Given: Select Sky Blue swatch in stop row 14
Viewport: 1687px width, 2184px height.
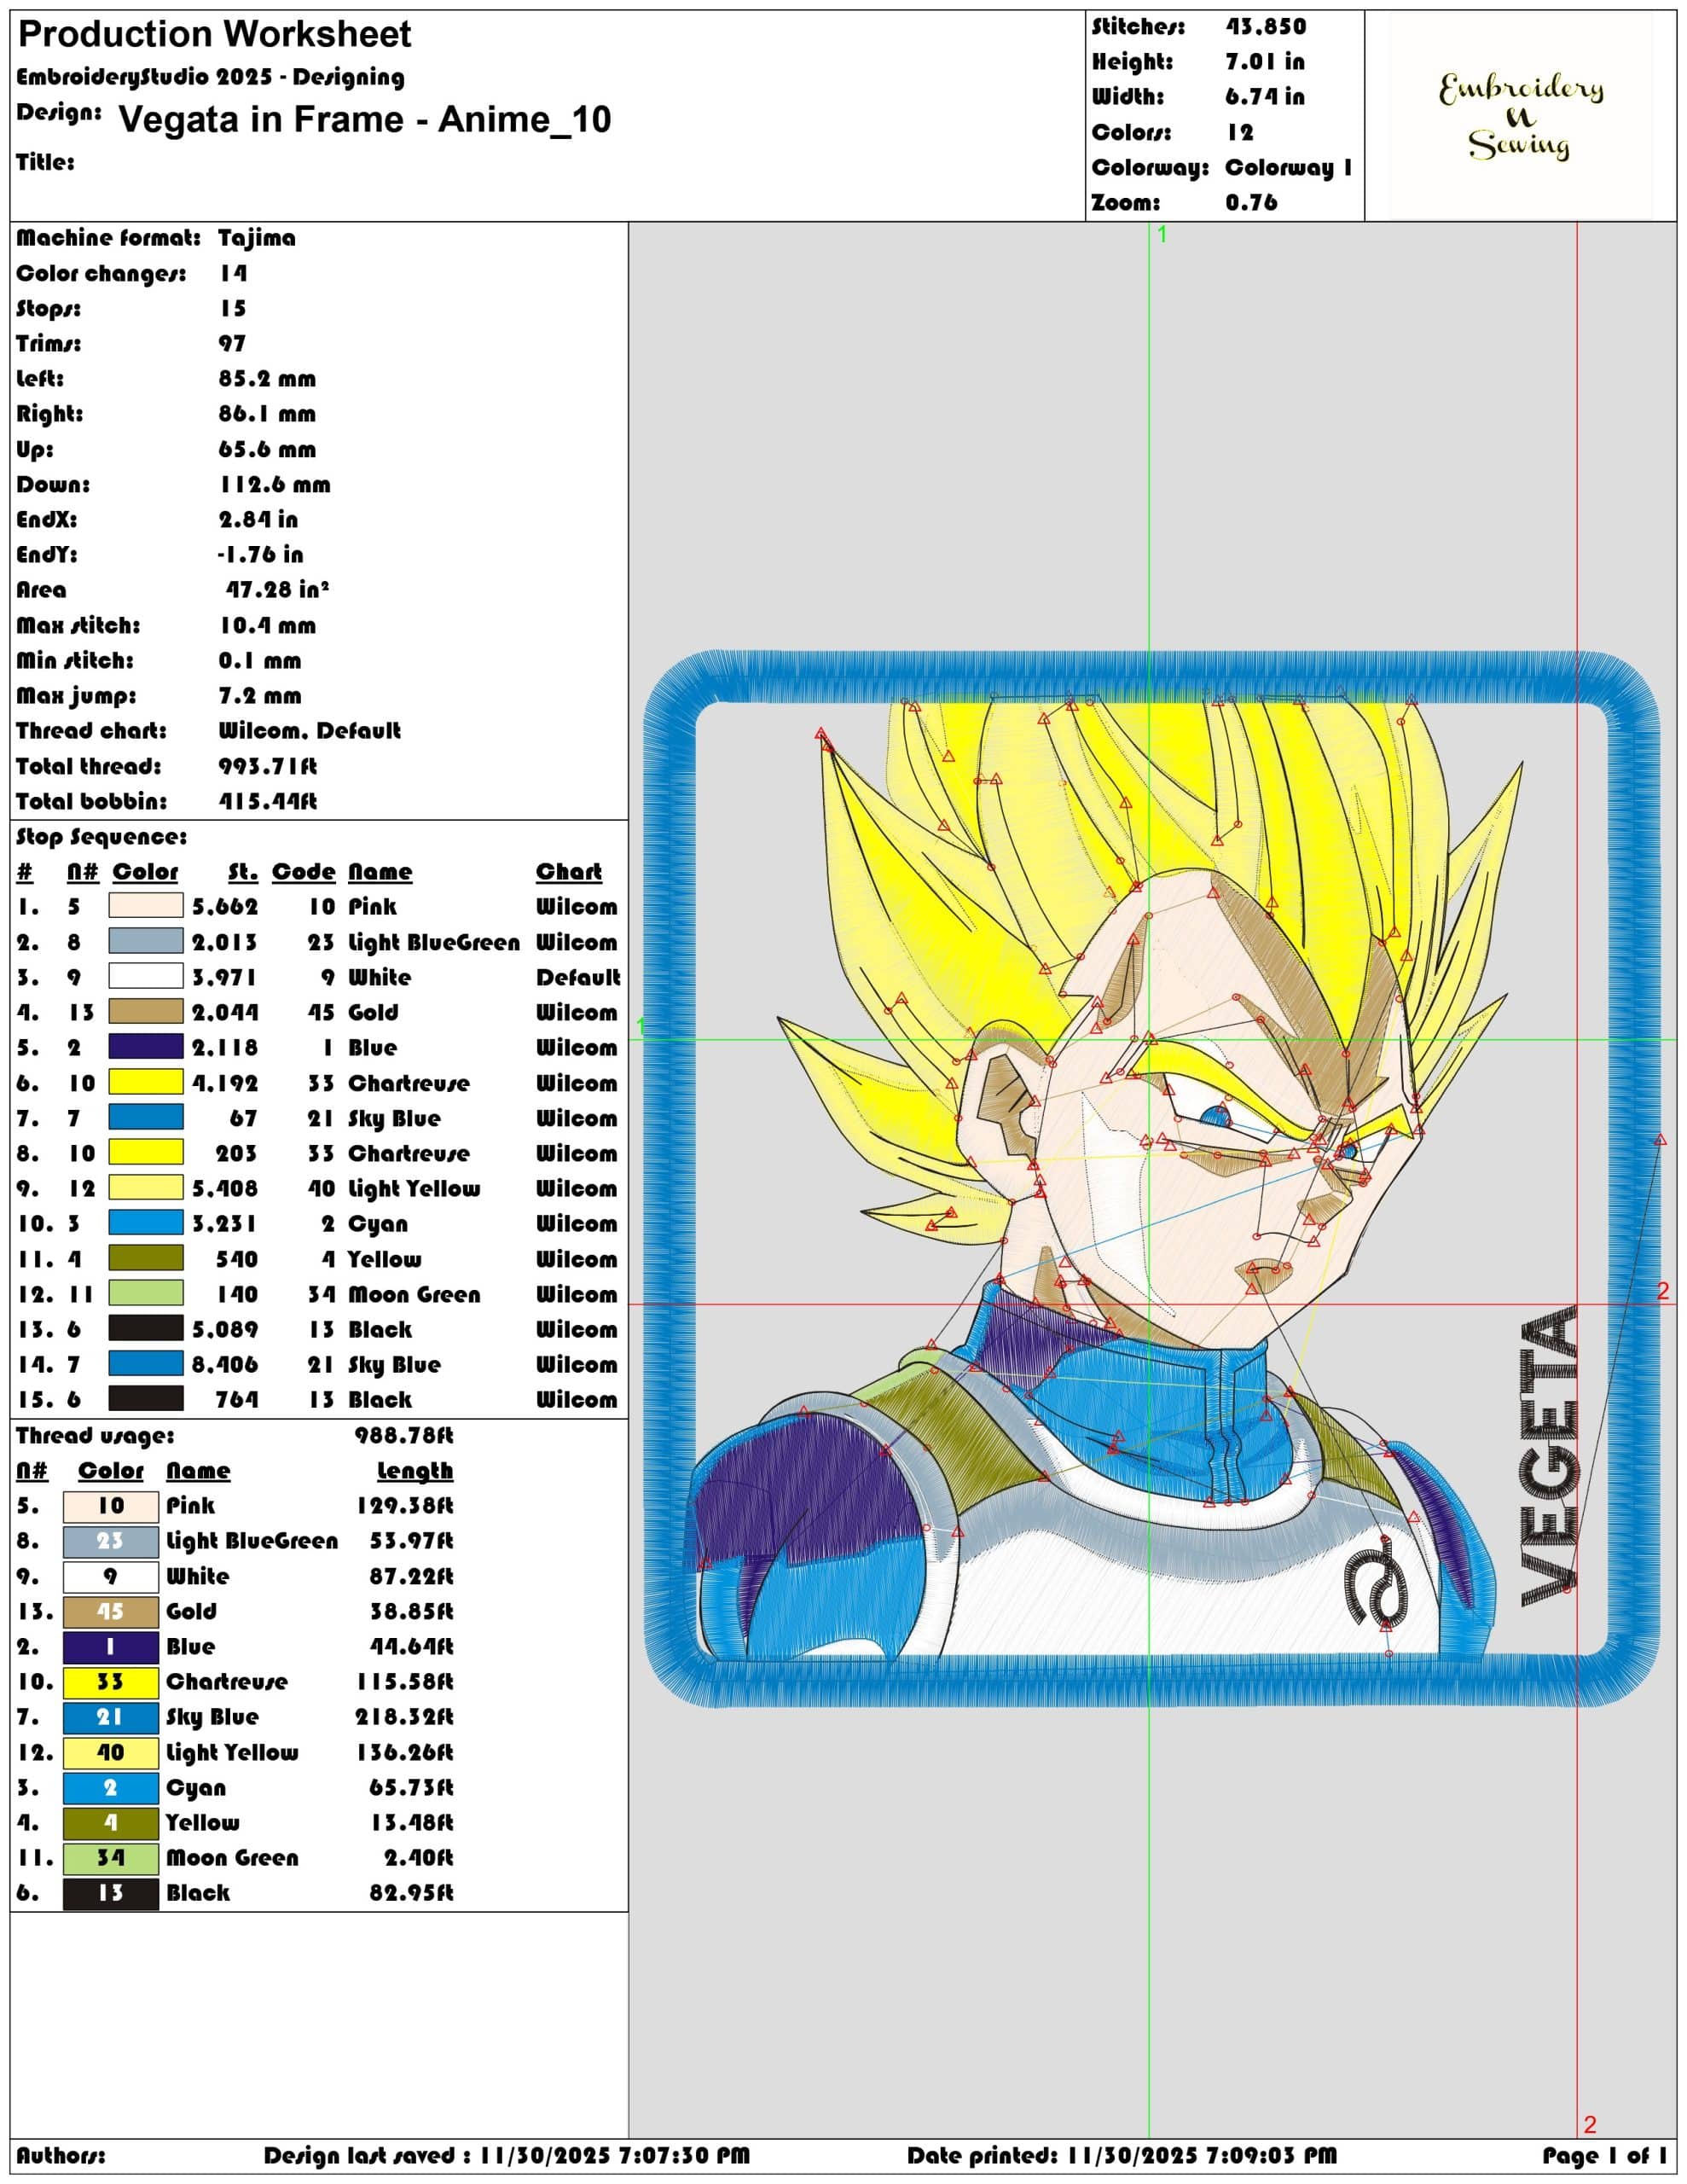Looking at the screenshot, I should [146, 1364].
